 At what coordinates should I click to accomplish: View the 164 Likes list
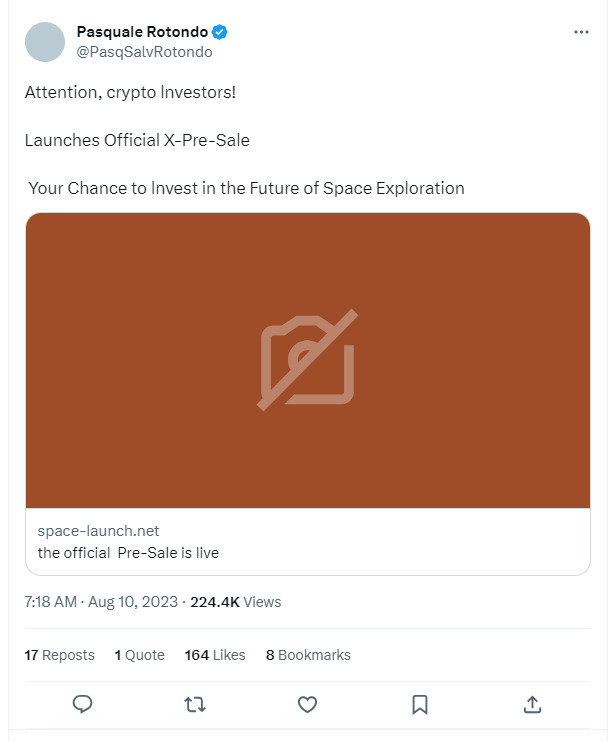coord(214,655)
